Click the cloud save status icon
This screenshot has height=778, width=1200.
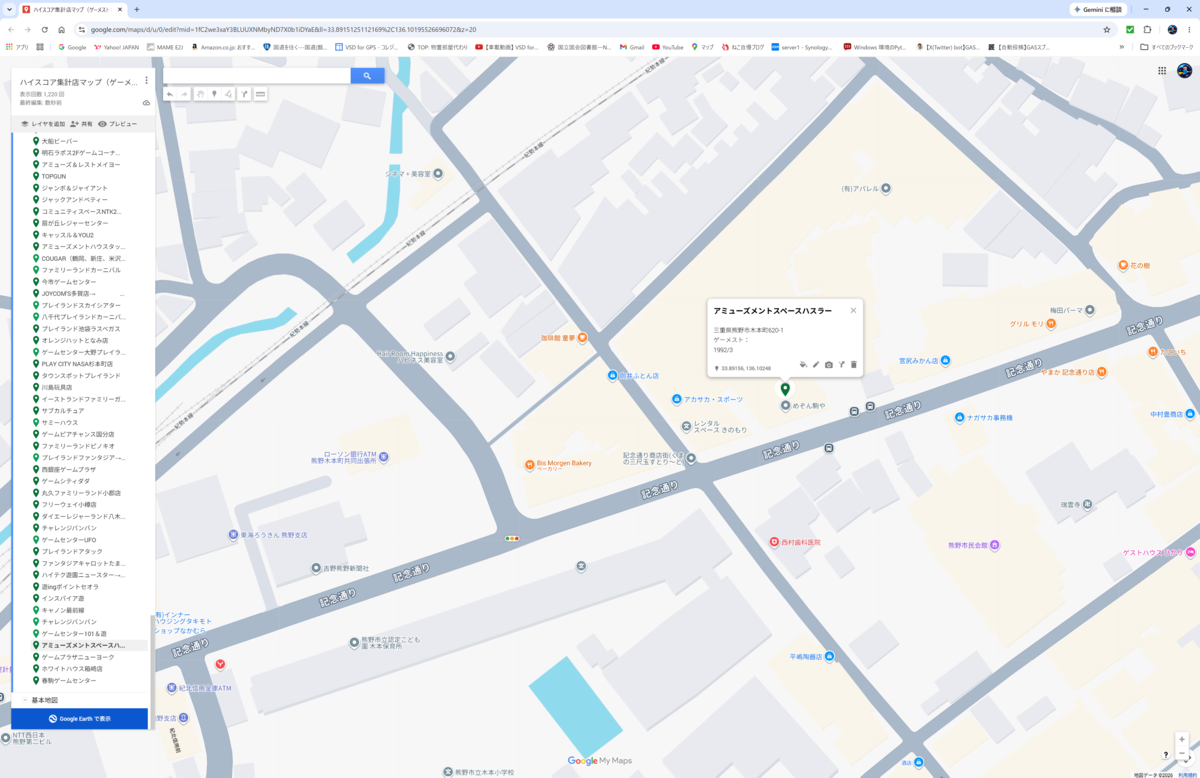pyautogui.click(x=146, y=103)
